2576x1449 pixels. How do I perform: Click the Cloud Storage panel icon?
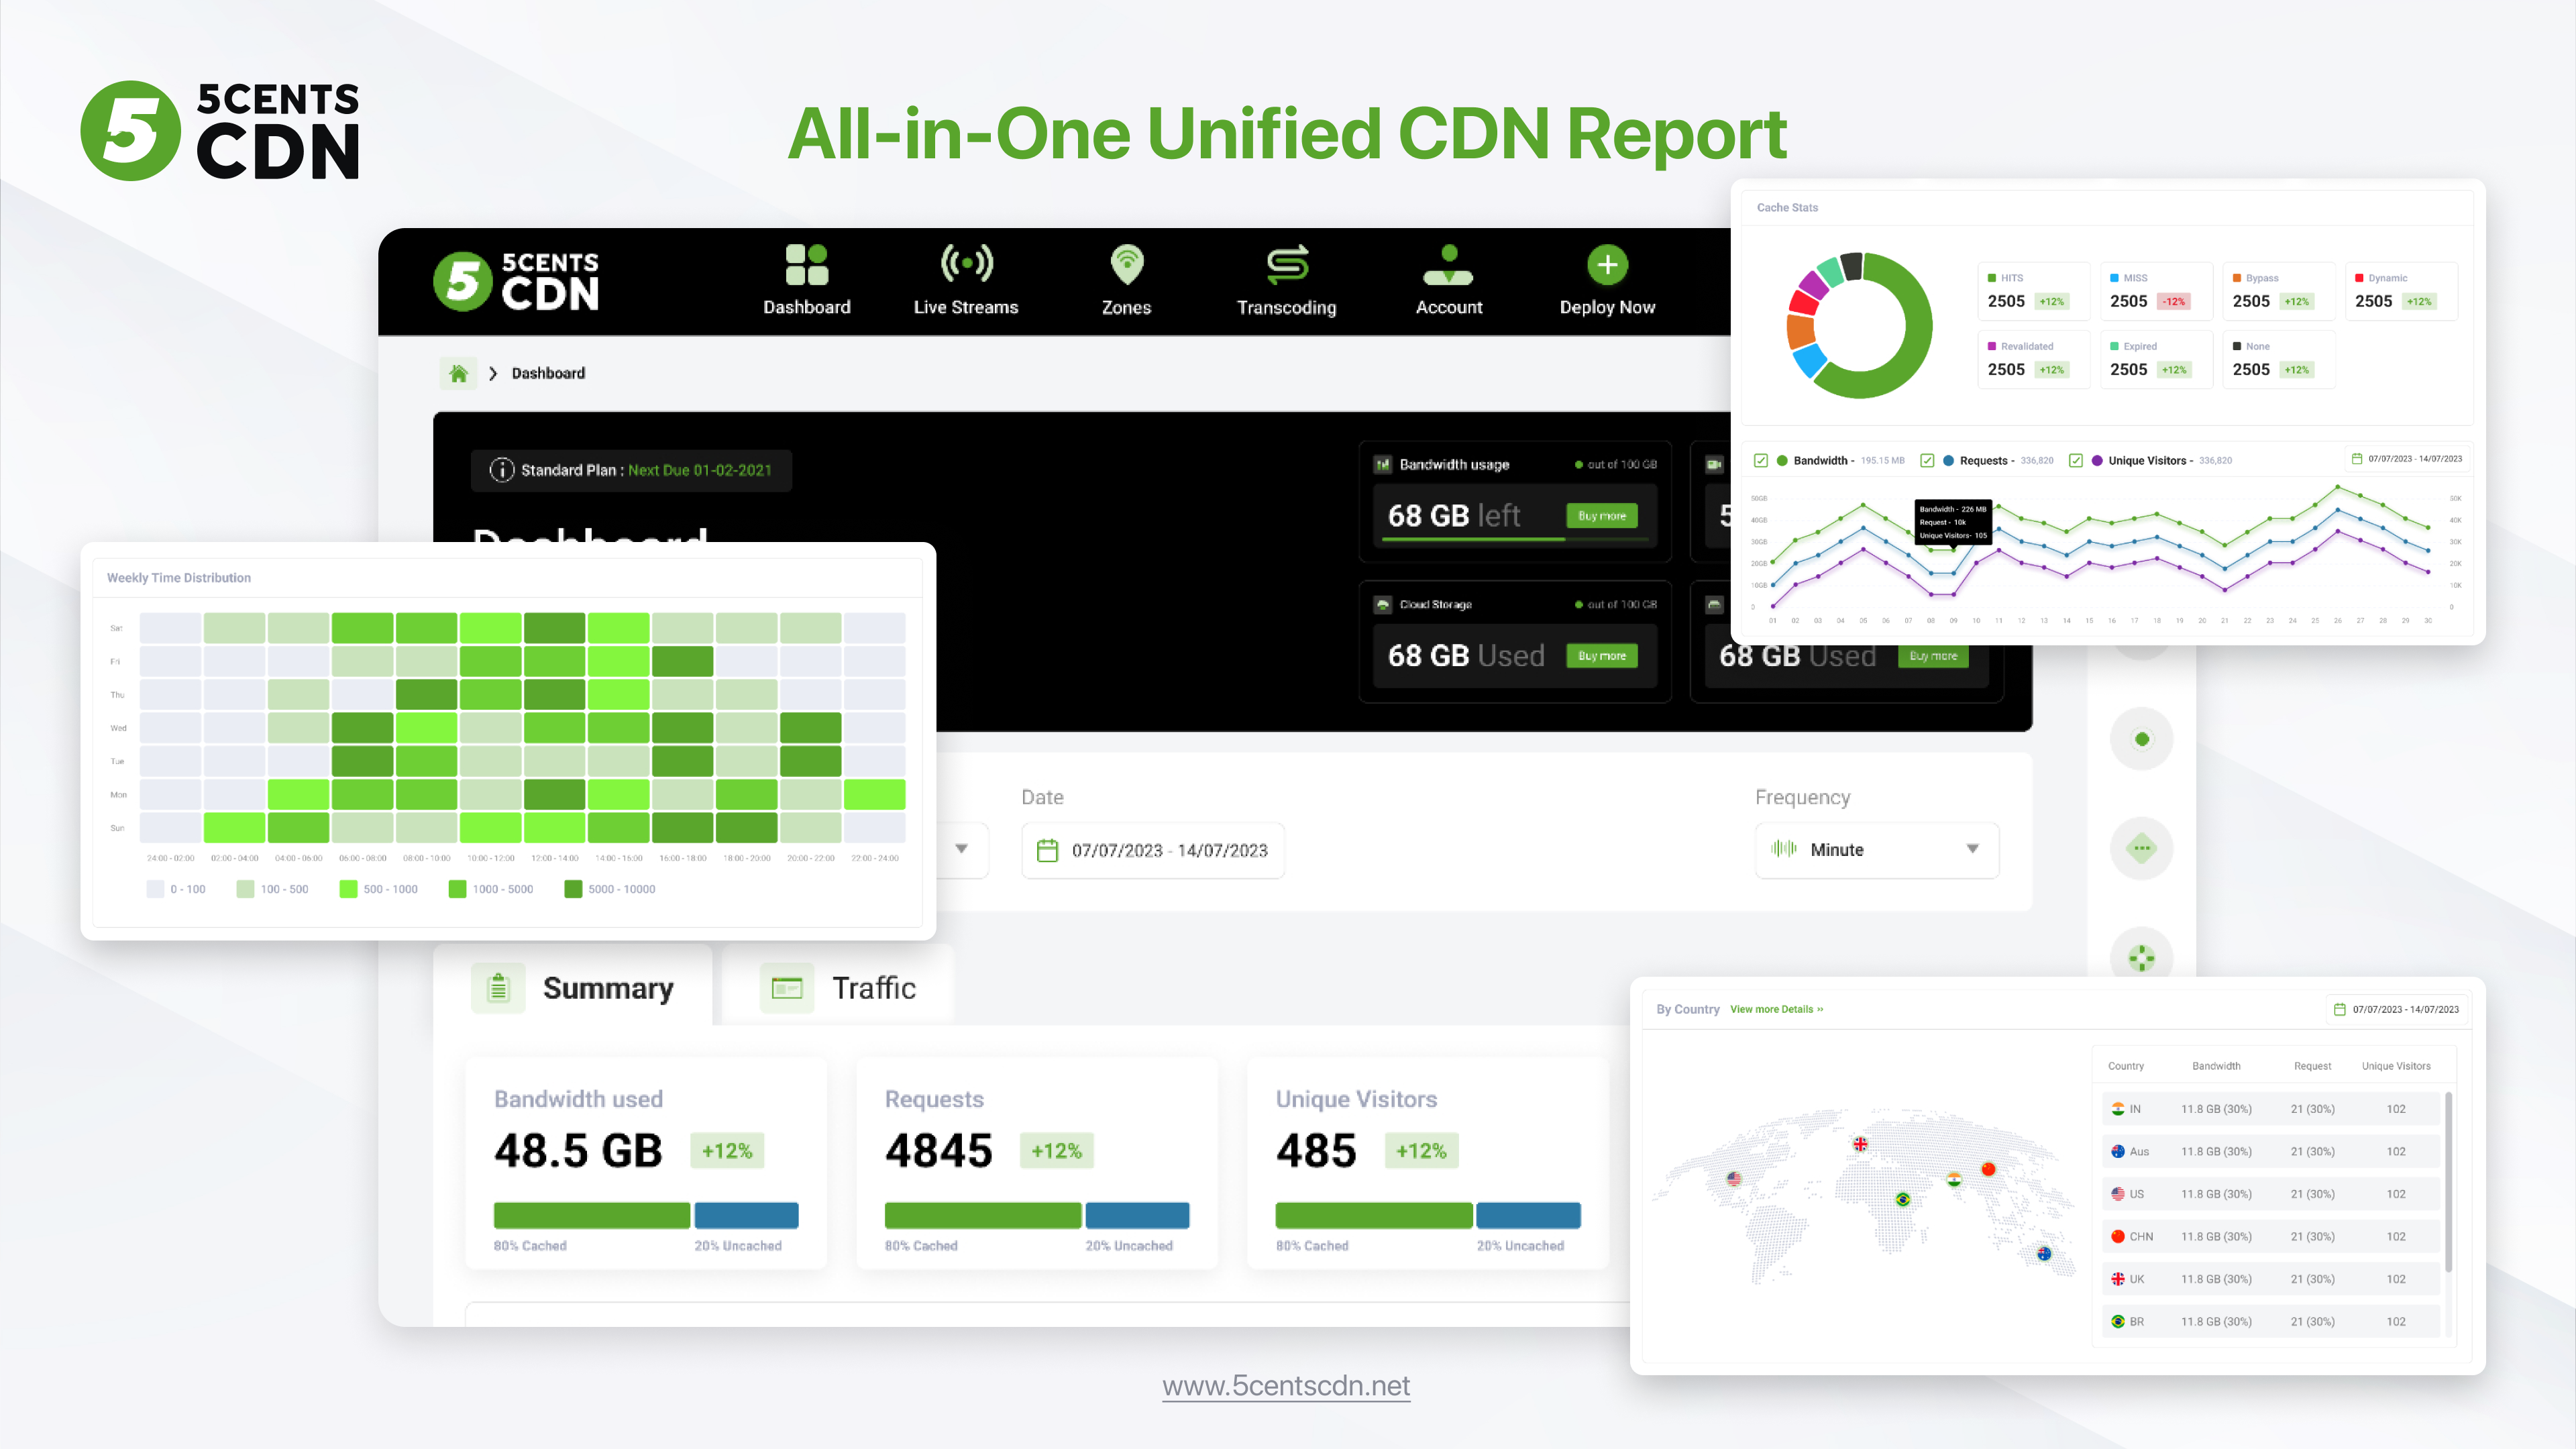(1387, 603)
